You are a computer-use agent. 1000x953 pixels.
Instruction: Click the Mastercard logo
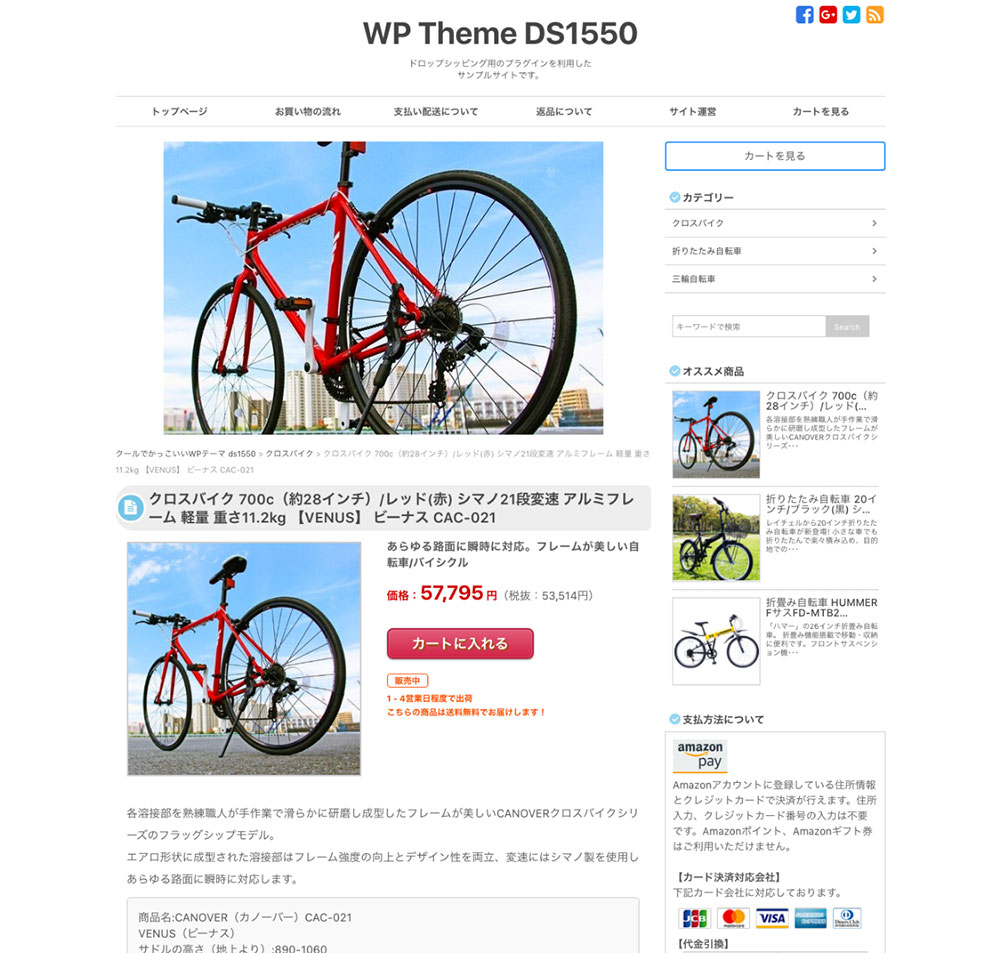click(x=733, y=918)
